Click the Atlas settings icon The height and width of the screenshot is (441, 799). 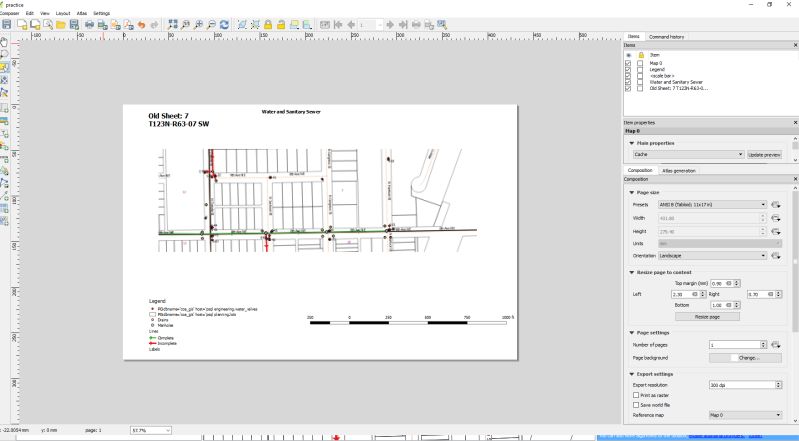coord(442,24)
